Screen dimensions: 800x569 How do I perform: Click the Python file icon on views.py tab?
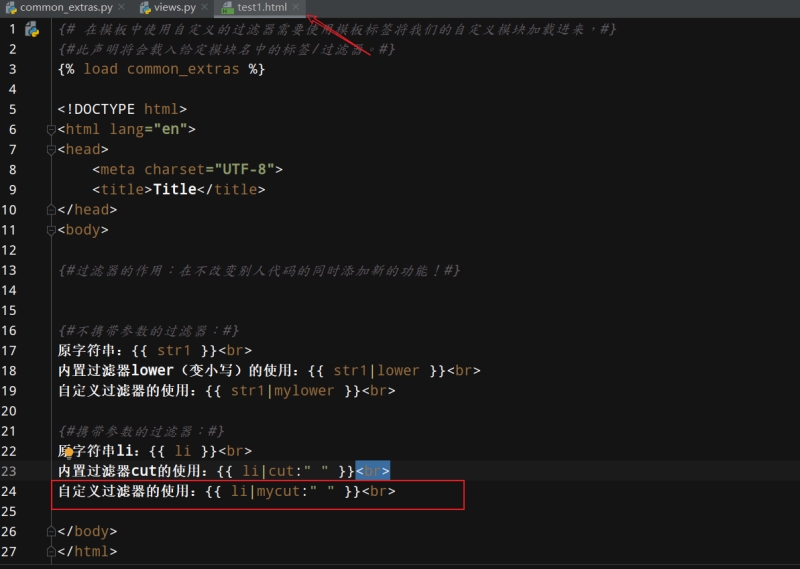143,7
